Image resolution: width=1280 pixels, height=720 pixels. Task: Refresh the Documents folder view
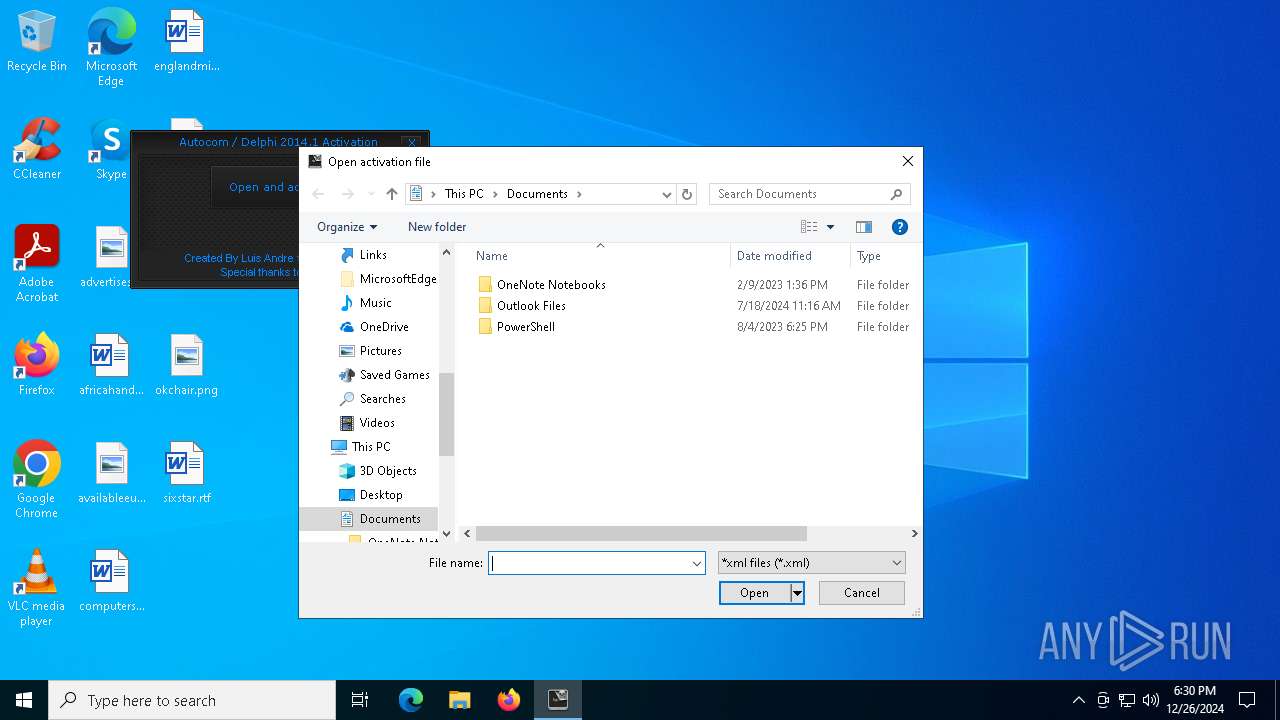pos(687,194)
